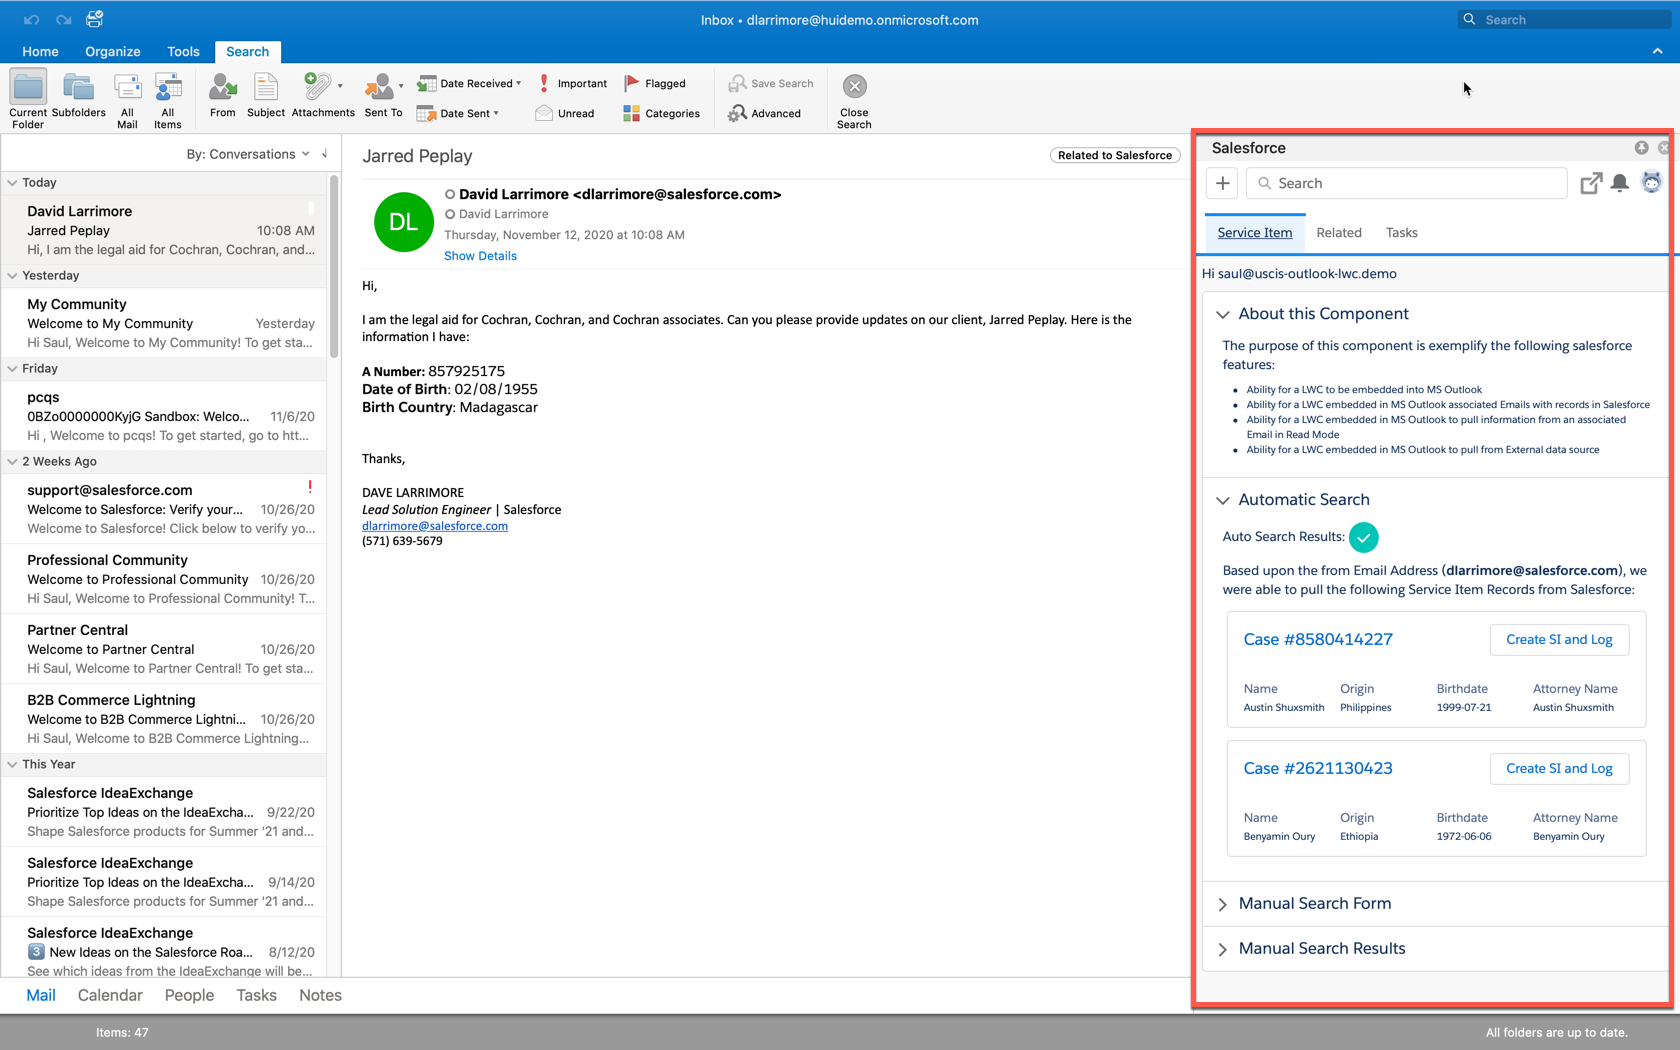Screen dimensions: 1680x1050
Task: Open the Partner Central welcome email
Action: point(165,649)
